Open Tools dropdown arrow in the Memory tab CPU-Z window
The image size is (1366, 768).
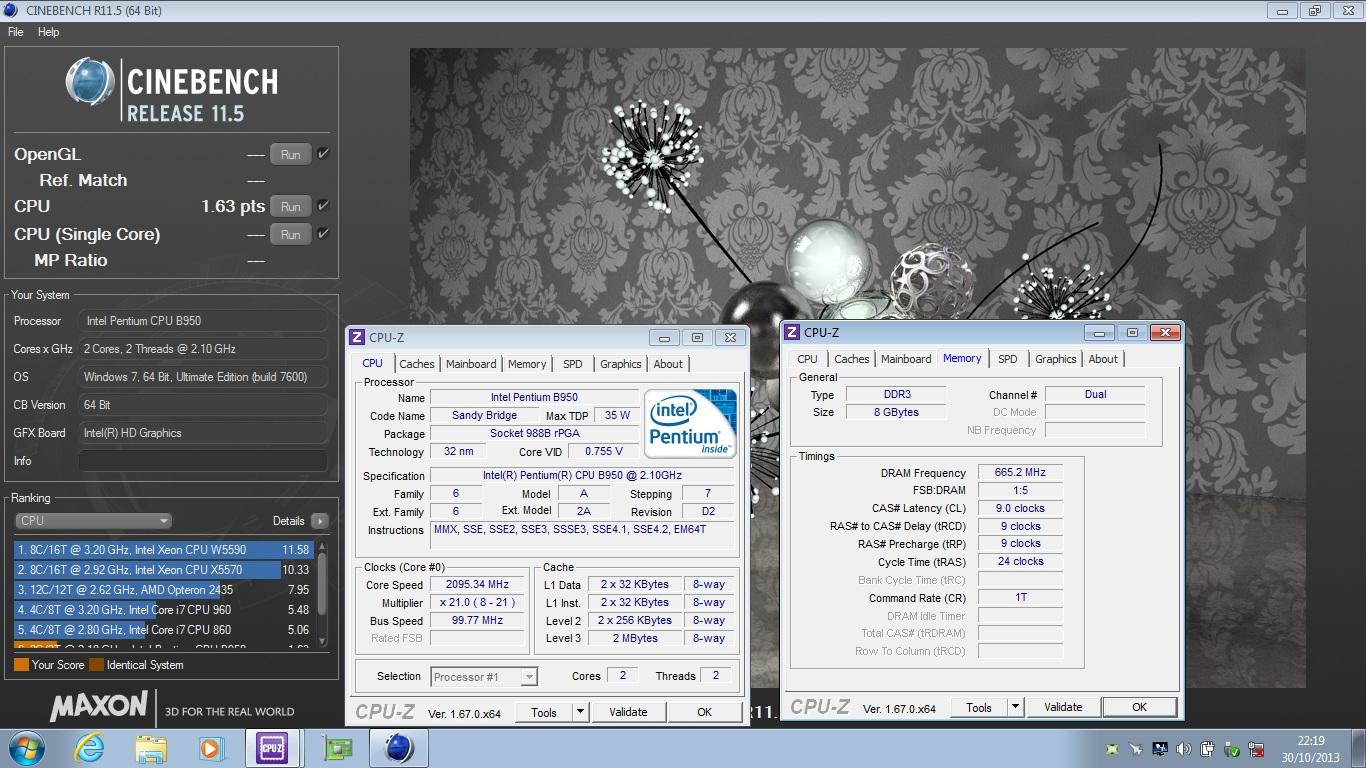[x=1014, y=707]
